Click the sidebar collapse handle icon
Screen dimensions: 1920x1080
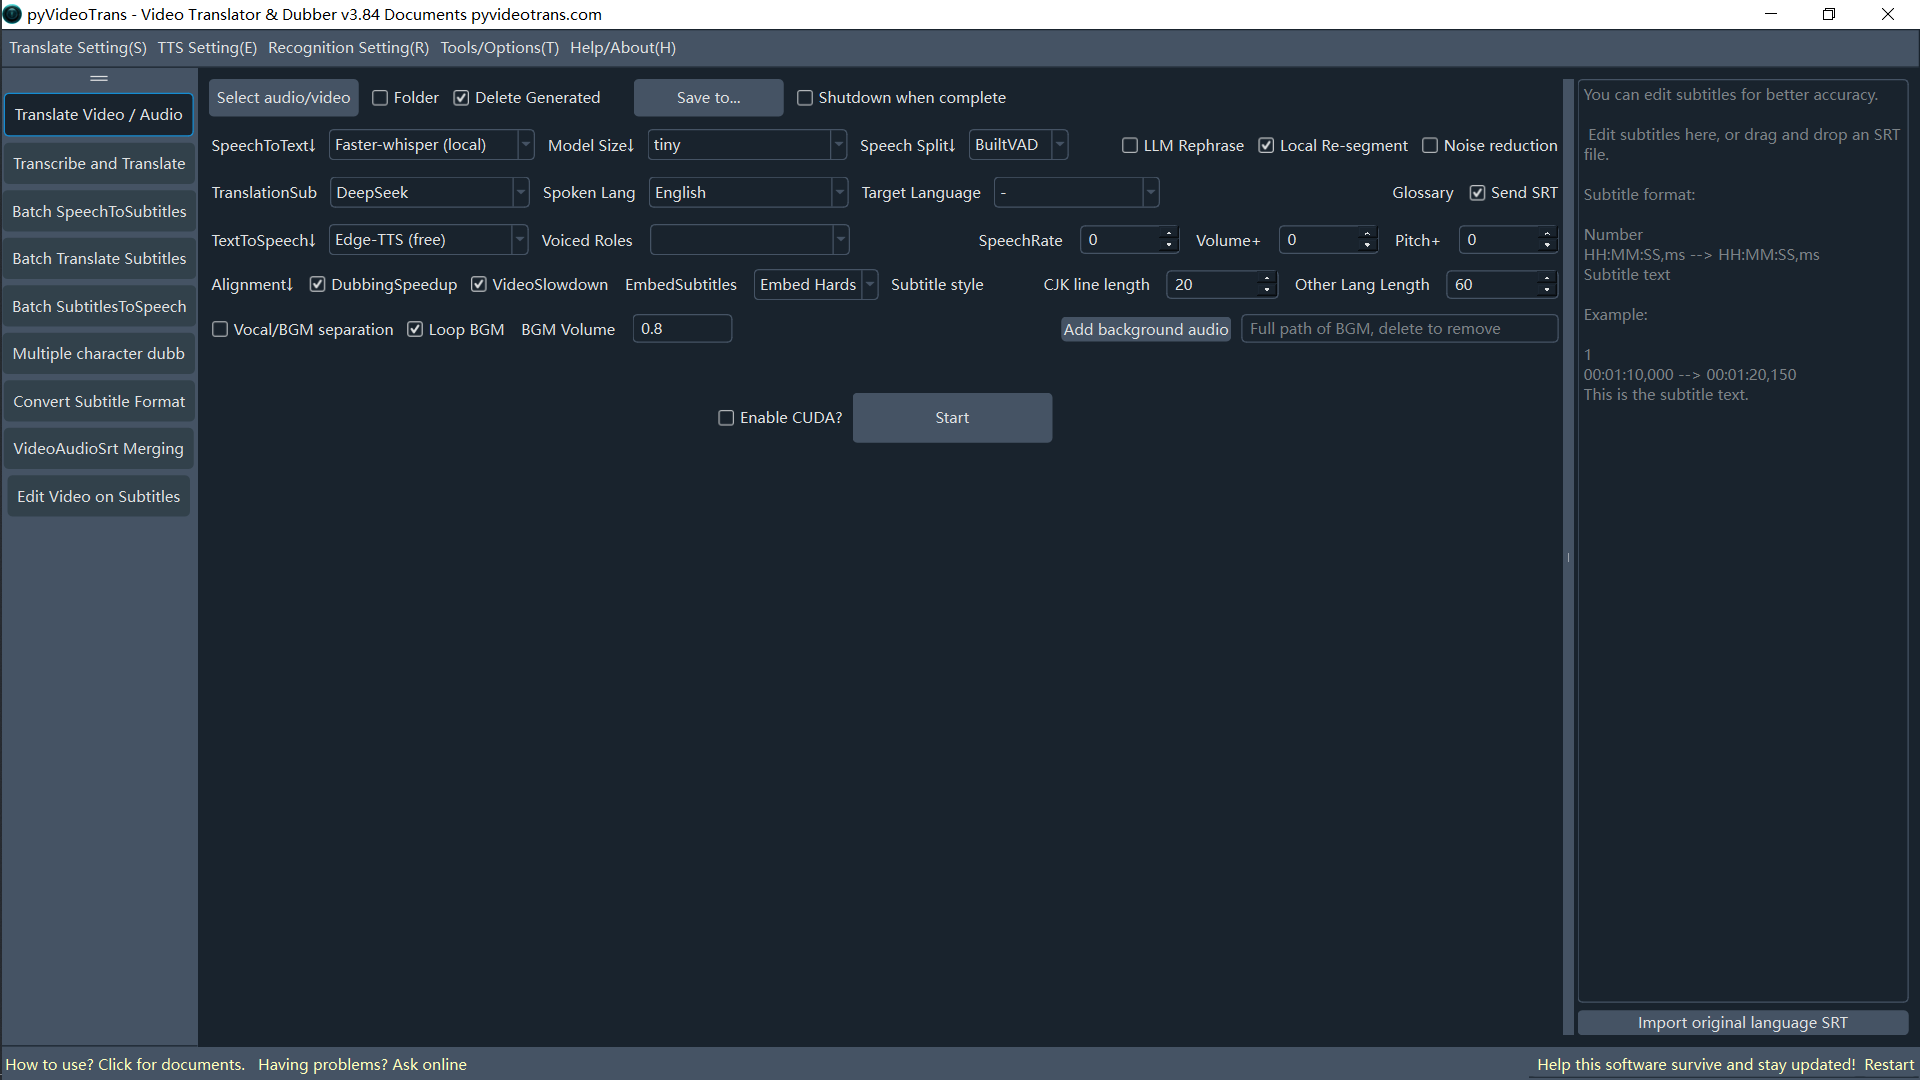pyautogui.click(x=99, y=78)
